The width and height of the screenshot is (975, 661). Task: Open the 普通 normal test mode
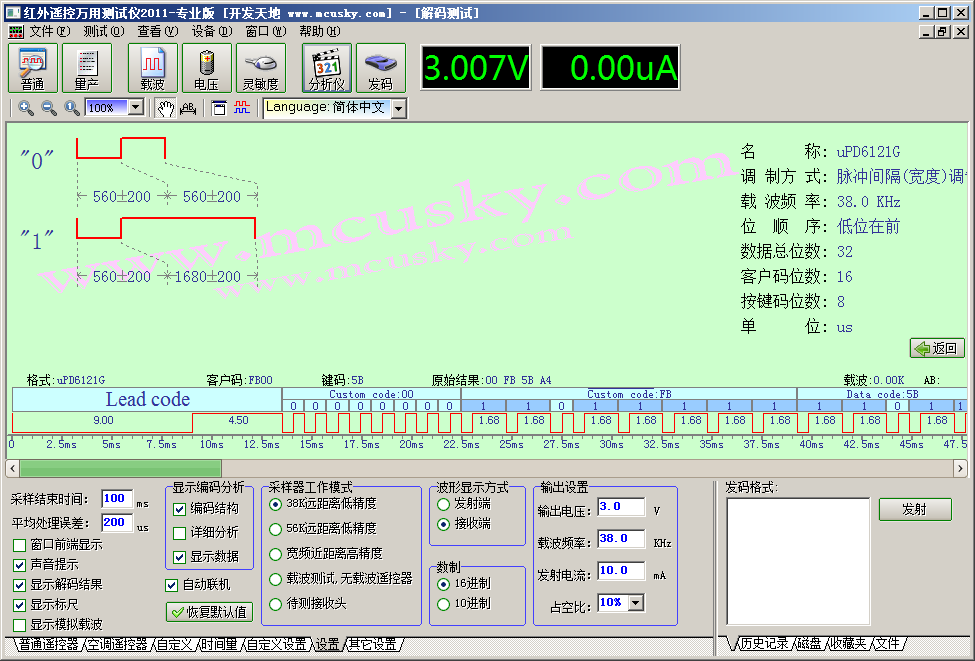(32, 68)
